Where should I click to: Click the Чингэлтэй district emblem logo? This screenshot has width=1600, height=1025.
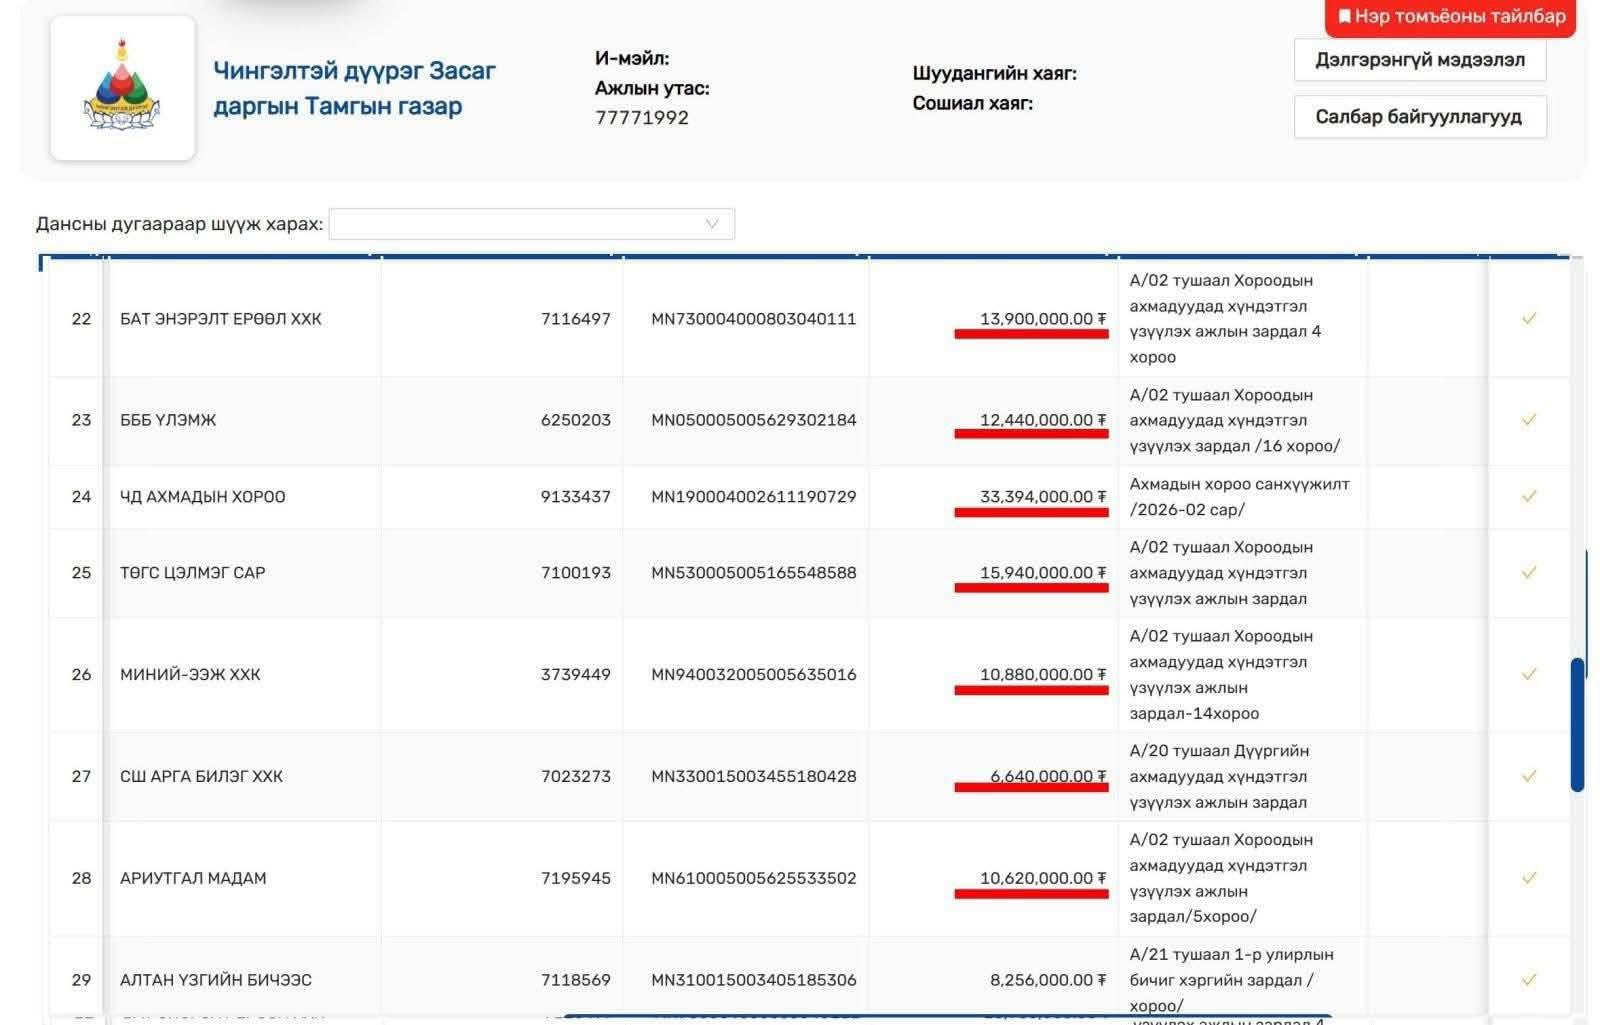click(x=122, y=88)
